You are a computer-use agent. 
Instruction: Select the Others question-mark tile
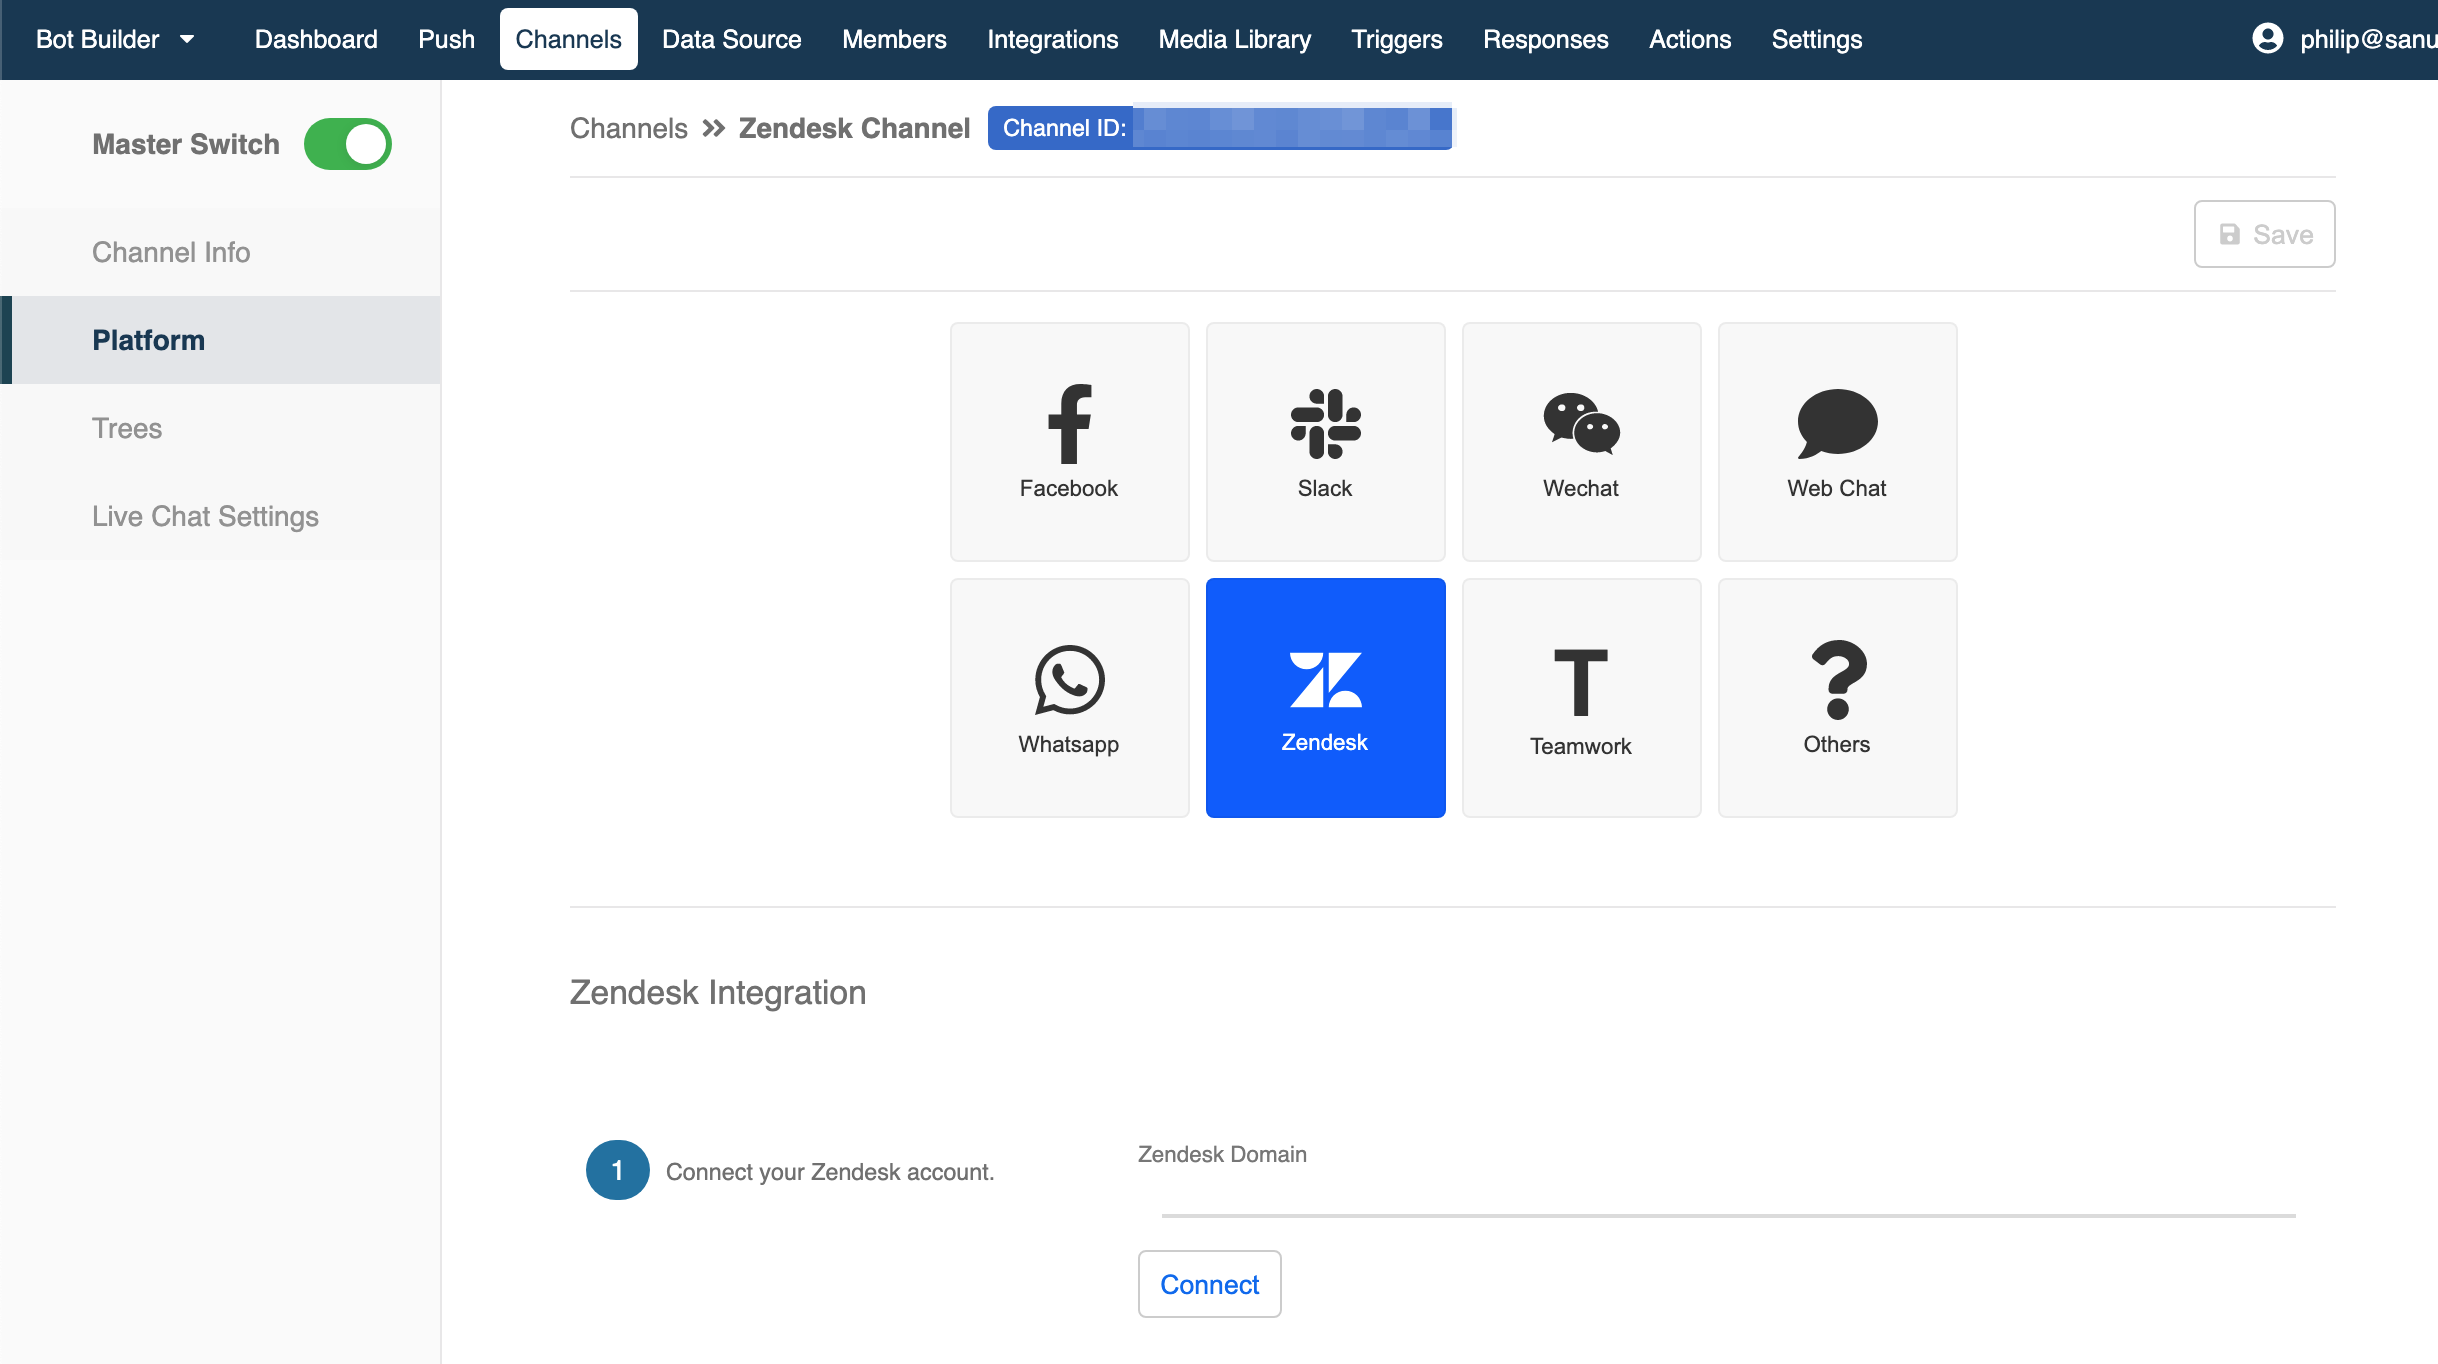tap(1837, 697)
